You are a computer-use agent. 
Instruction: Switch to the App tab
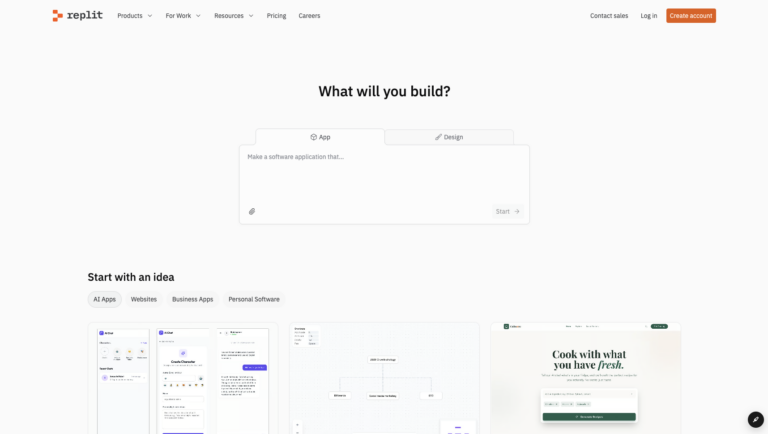coord(320,137)
